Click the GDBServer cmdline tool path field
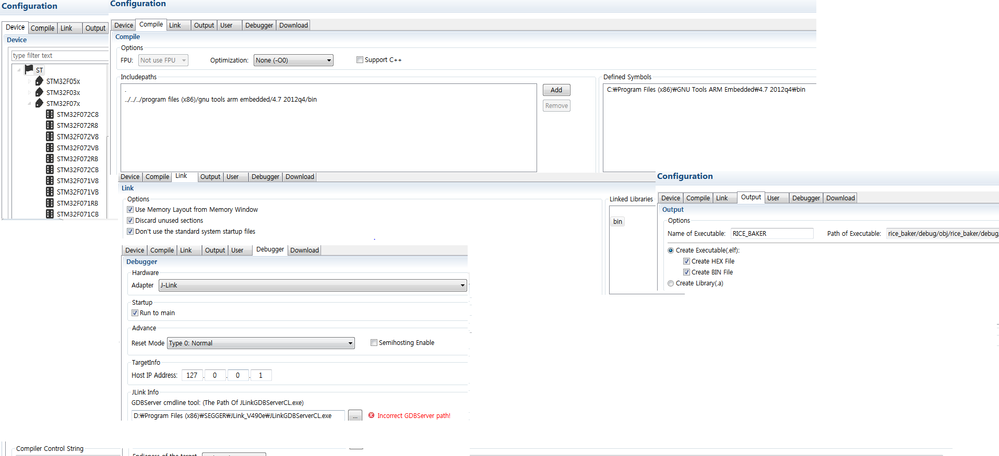 [x=238, y=416]
